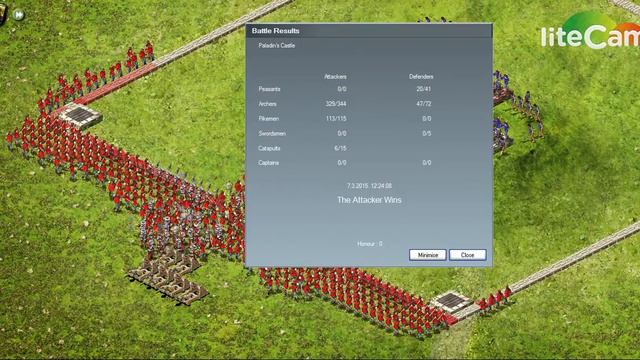This screenshot has height=360, width=640.
Task: Click the Battle Results title bar
Action: 369,31
